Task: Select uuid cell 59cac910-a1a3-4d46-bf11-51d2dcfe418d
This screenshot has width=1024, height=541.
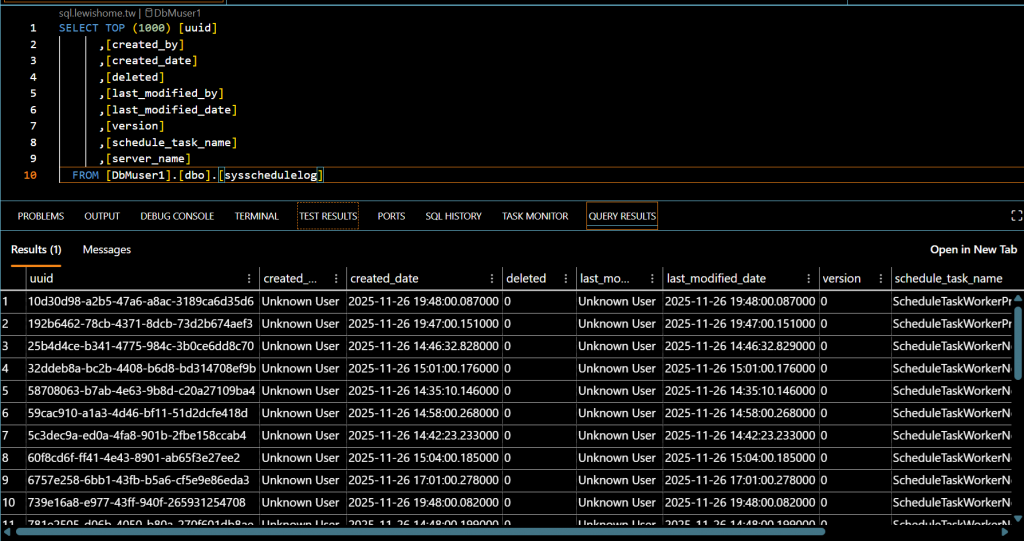Action: click(140, 413)
